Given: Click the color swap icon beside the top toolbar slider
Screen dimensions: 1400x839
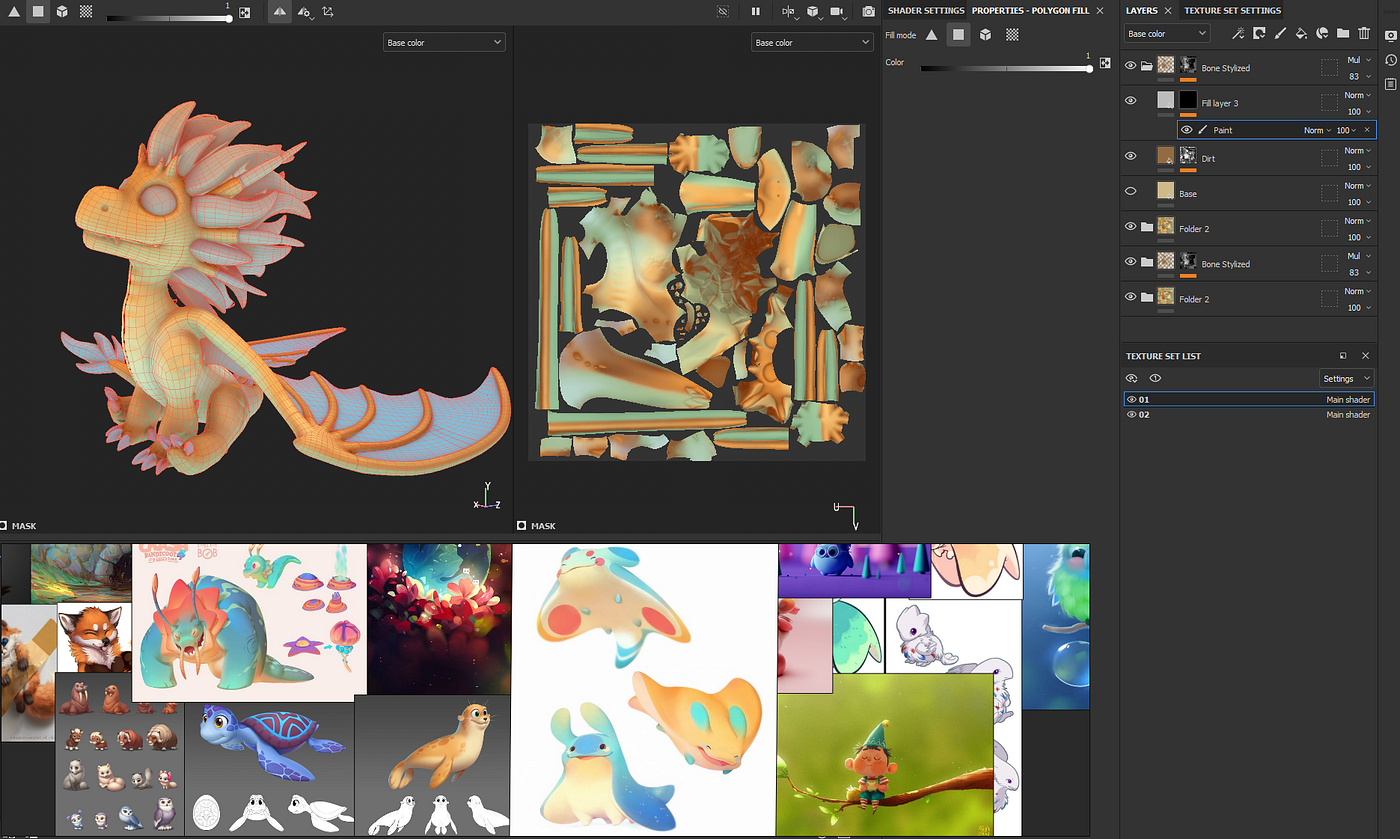Looking at the screenshot, I should click(244, 13).
